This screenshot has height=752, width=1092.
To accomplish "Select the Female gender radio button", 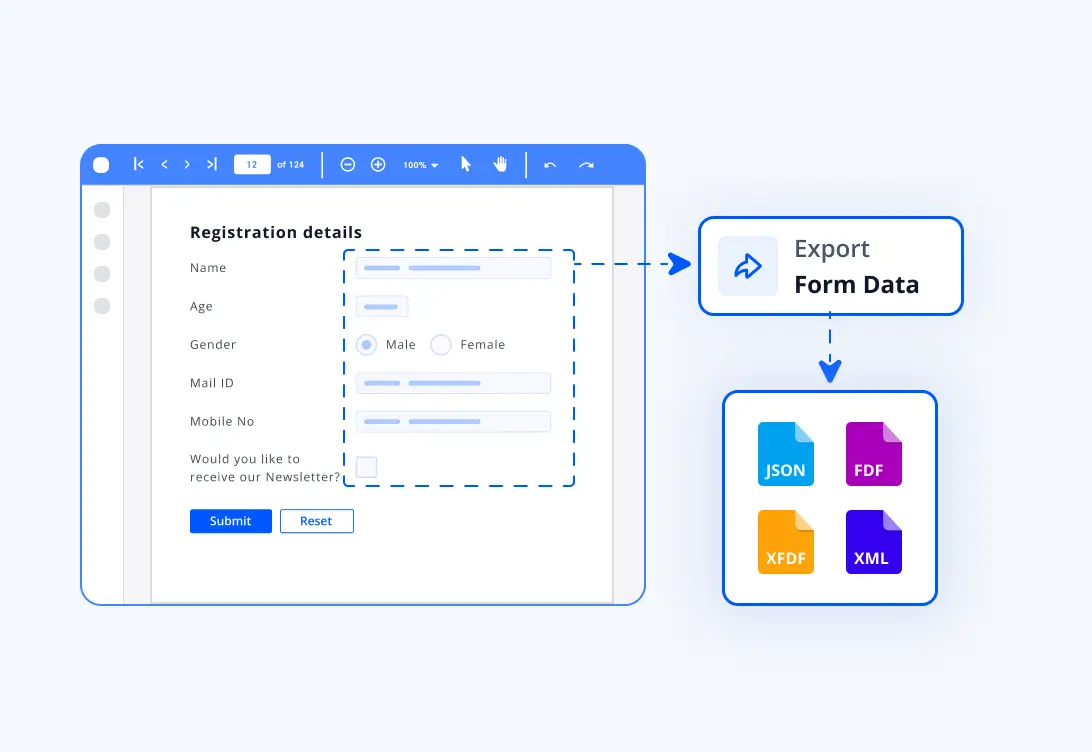I will 441,344.
